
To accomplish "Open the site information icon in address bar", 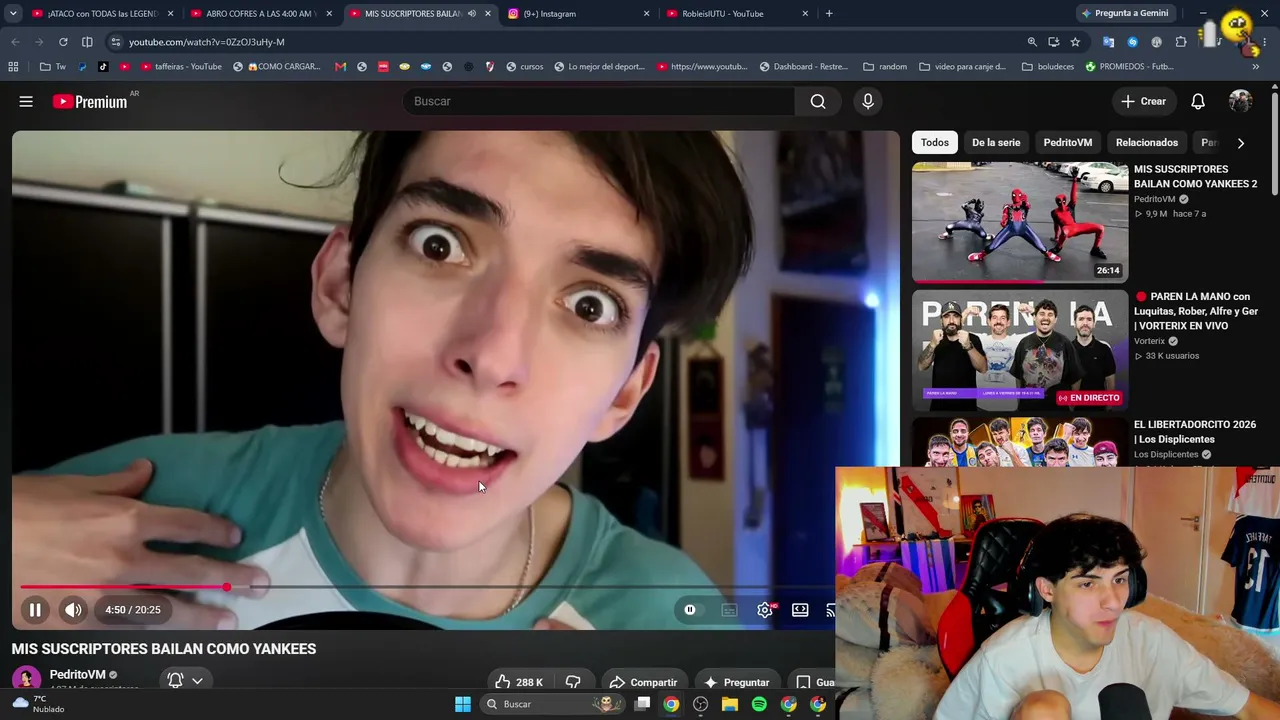I will click(115, 42).
